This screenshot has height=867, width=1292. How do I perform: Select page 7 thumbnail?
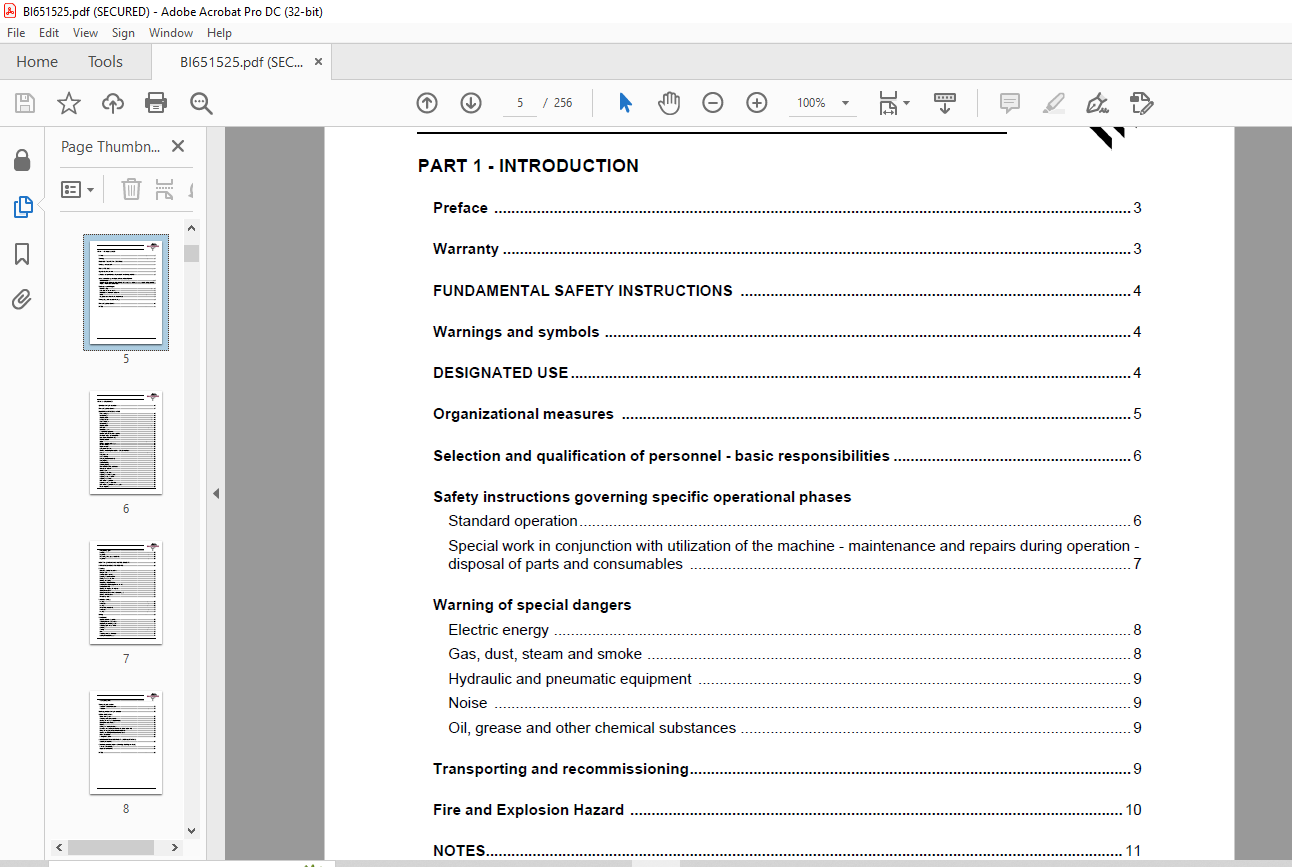tap(126, 593)
